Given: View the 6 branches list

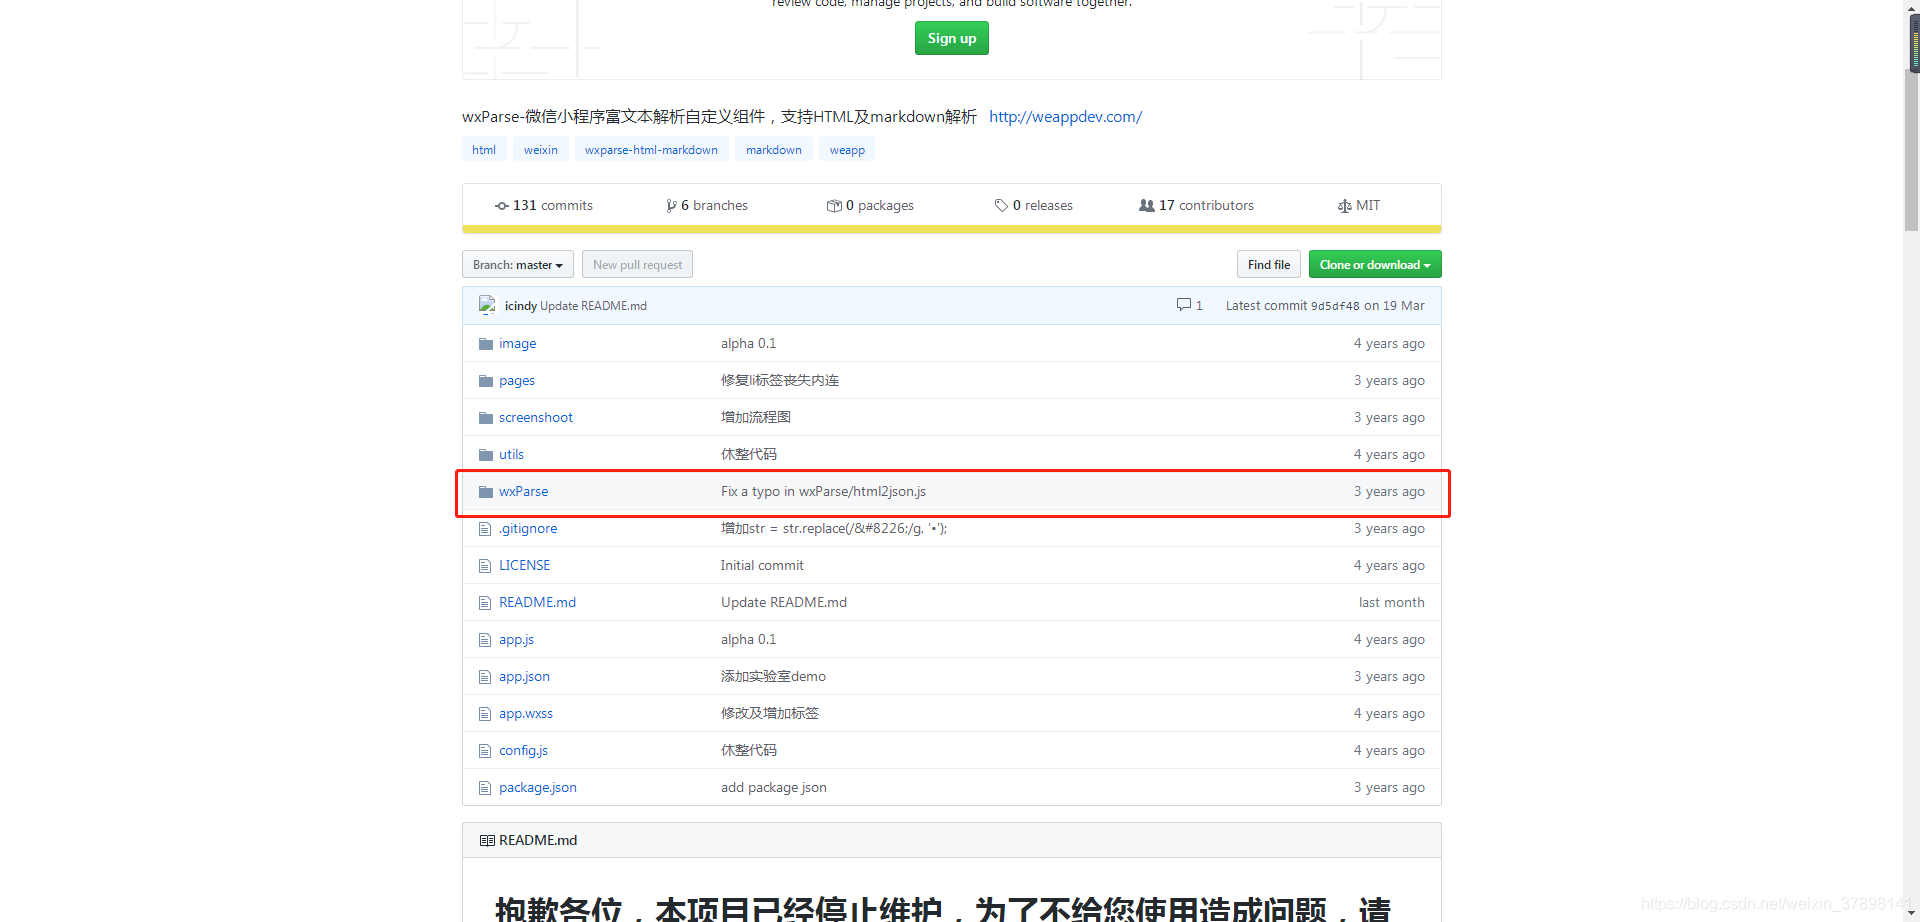Looking at the screenshot, I should click(x=707, y=205).
